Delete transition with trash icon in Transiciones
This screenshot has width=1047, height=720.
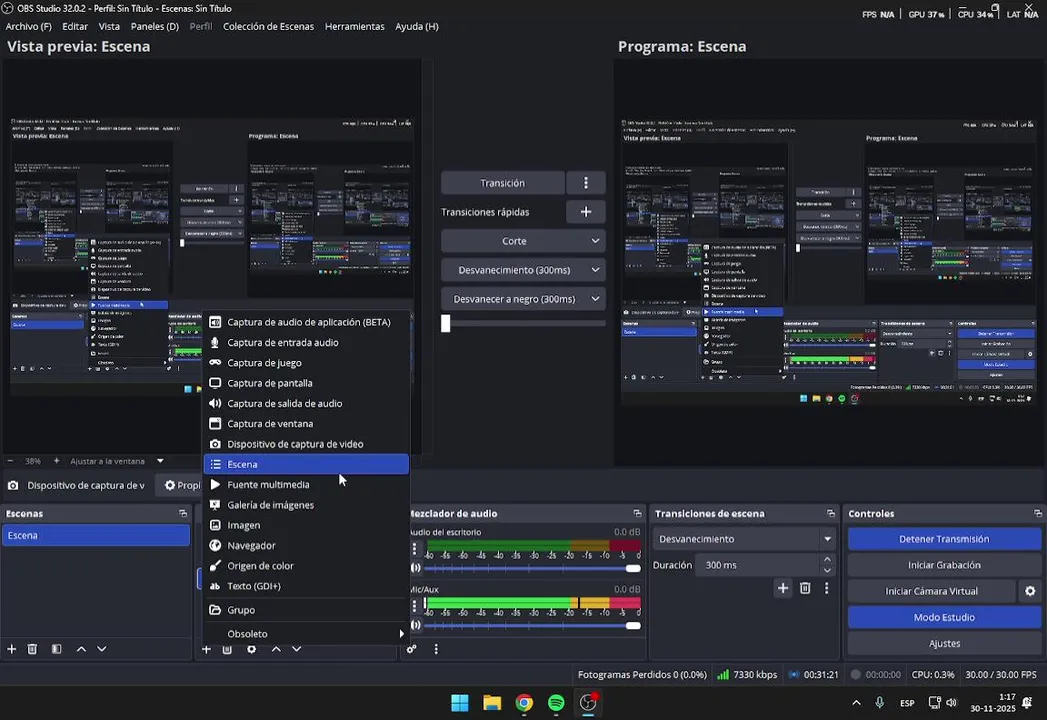805,588
